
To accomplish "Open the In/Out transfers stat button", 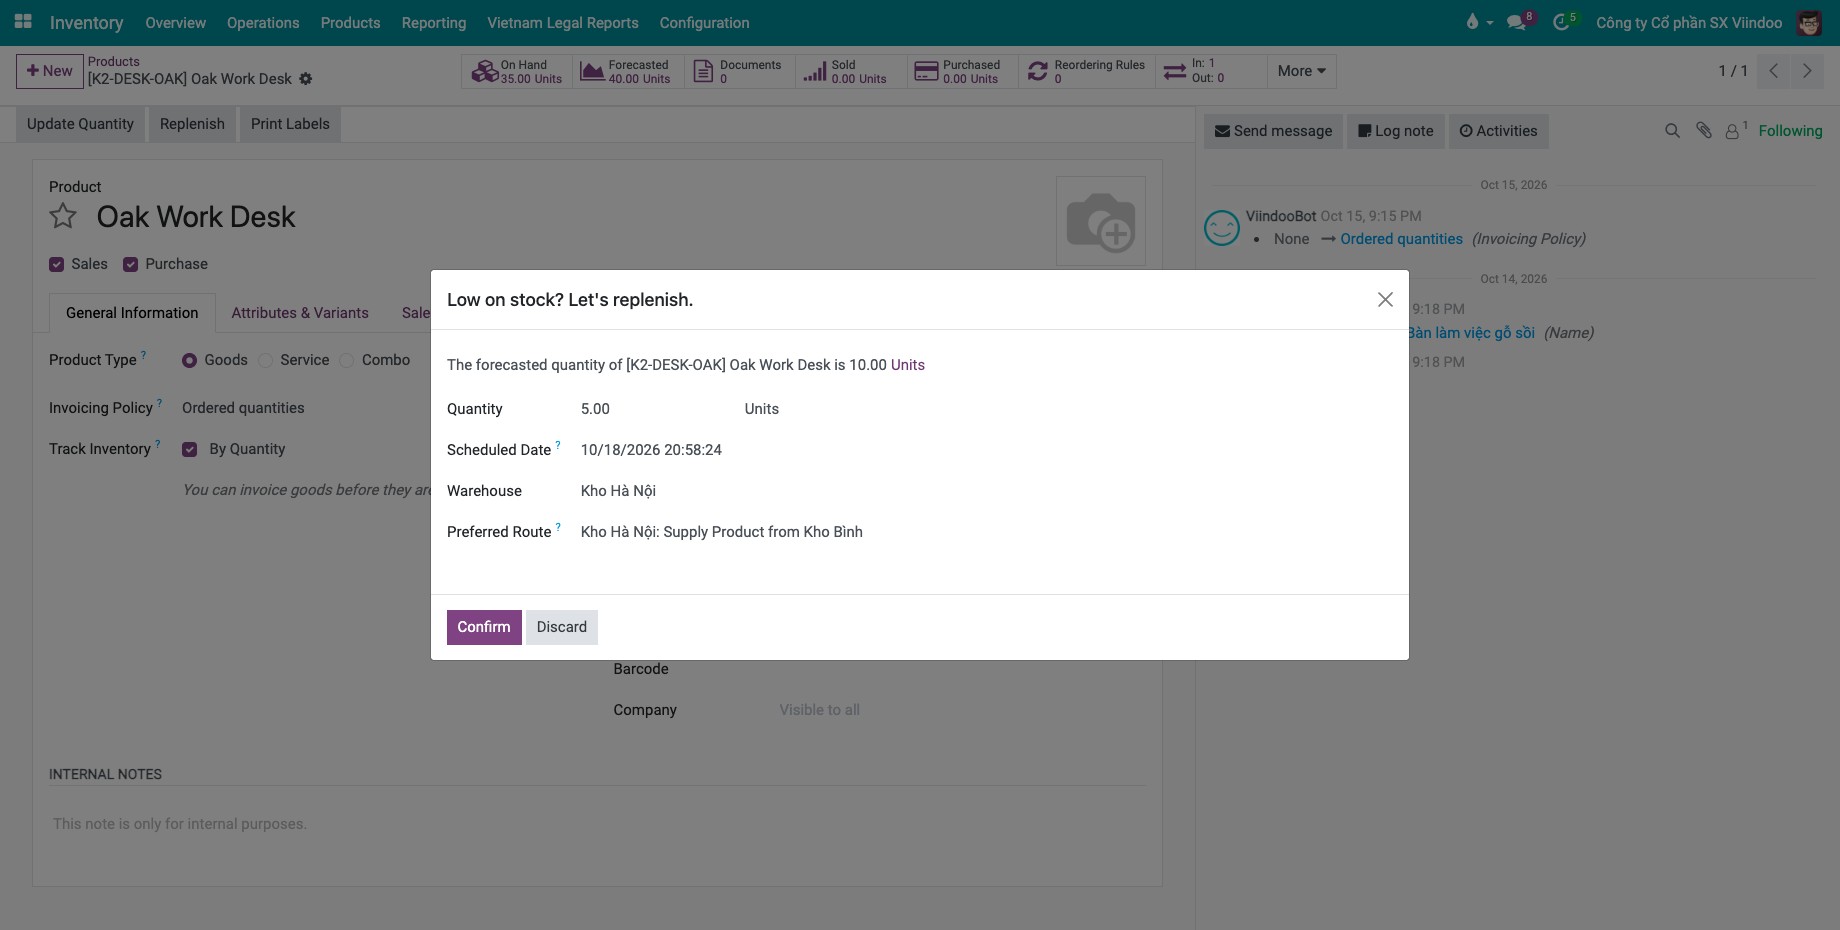I will click(1211, 71).
